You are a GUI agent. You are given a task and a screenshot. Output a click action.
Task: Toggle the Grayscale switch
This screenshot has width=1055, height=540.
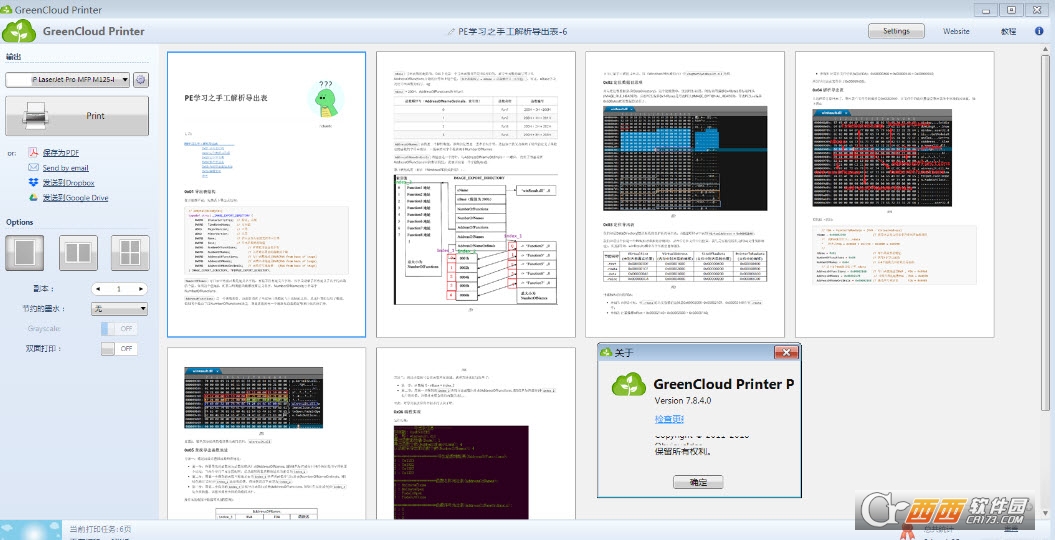coord(119,328)
